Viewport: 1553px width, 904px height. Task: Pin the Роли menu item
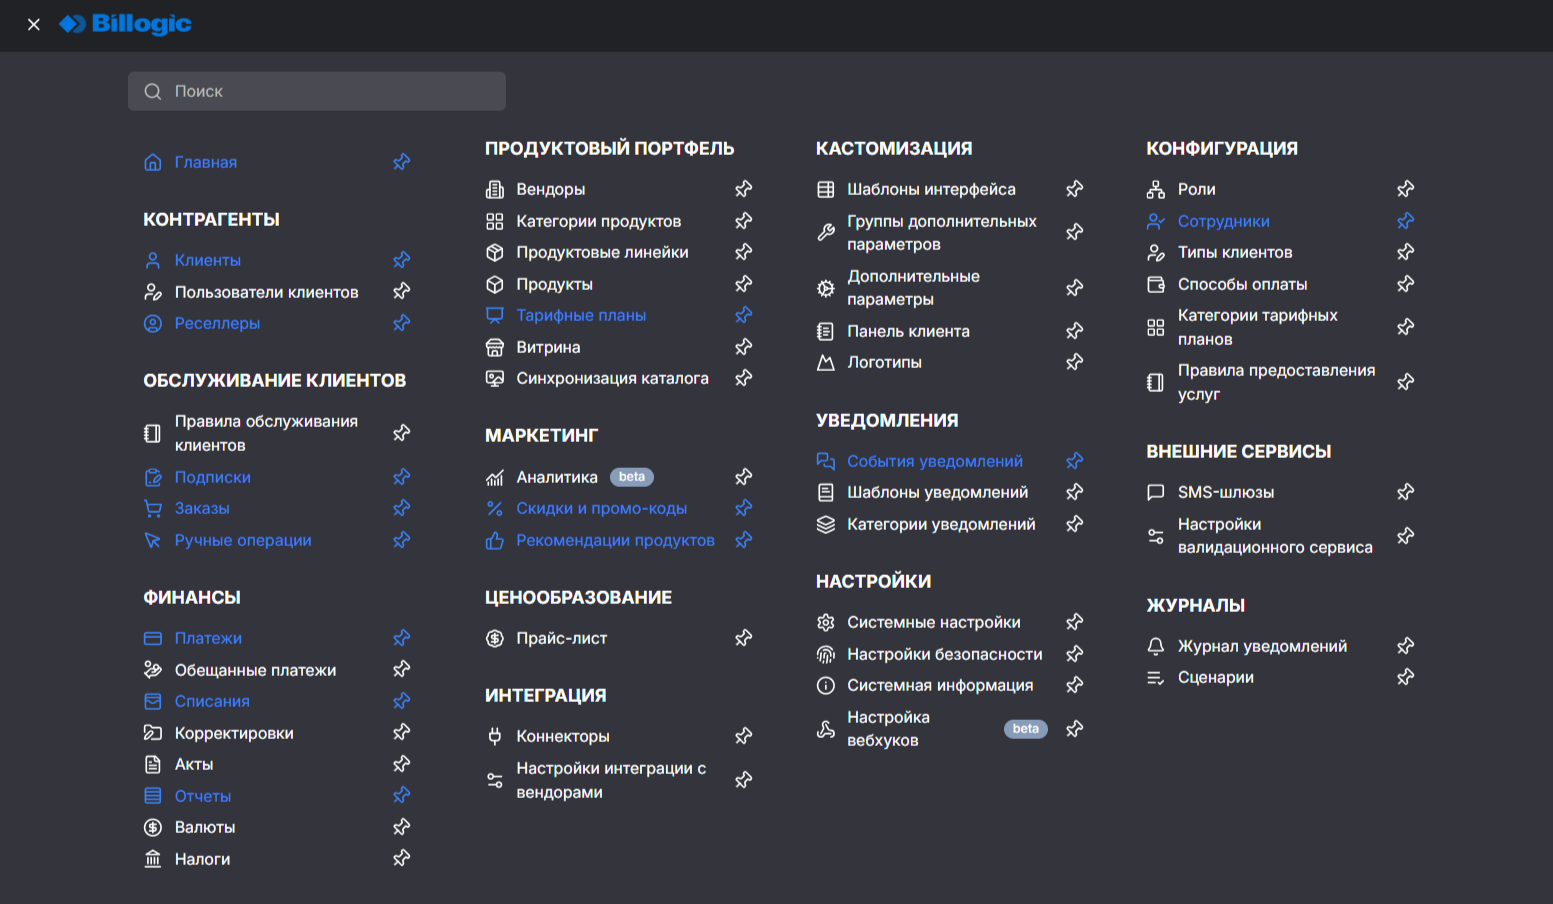(x=1405, y=189)
